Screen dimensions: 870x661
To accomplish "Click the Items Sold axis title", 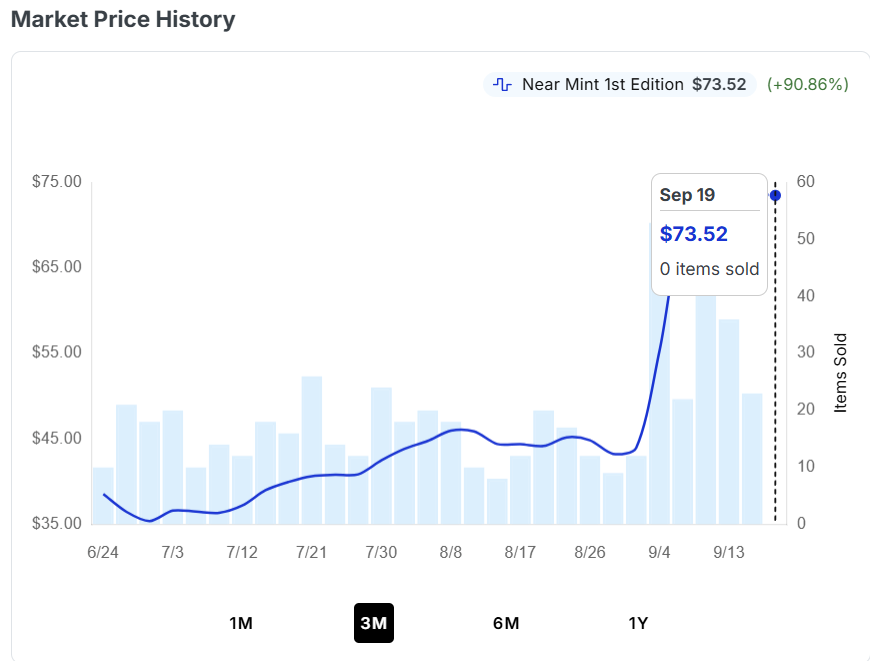I will pos(841,373).
